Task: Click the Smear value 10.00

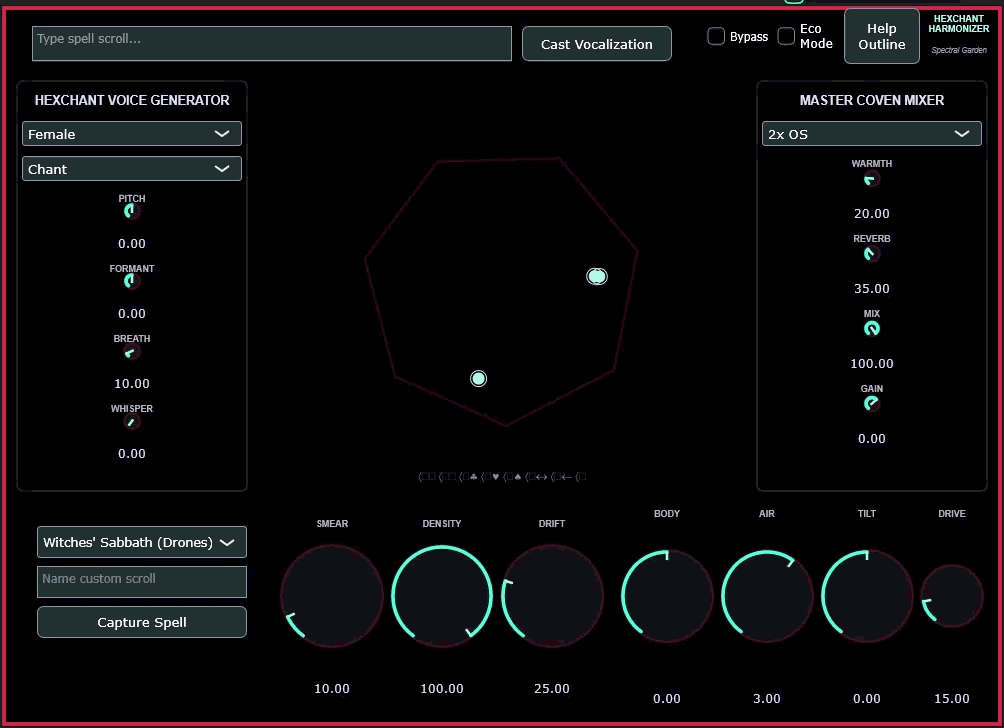Action: coord(332,688)
